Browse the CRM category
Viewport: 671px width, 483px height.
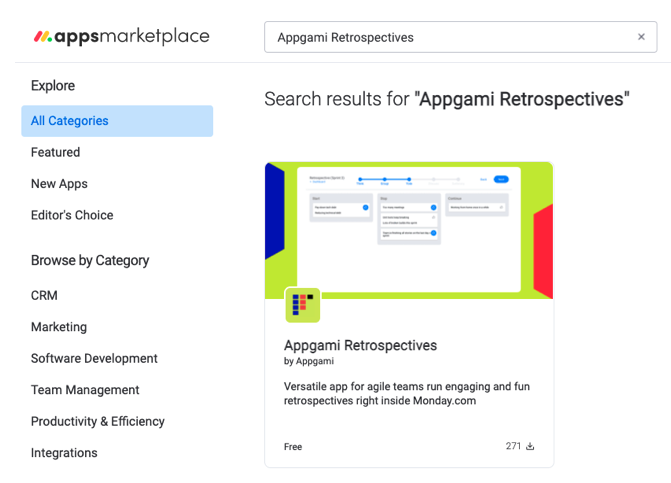(x=44, y=296)
